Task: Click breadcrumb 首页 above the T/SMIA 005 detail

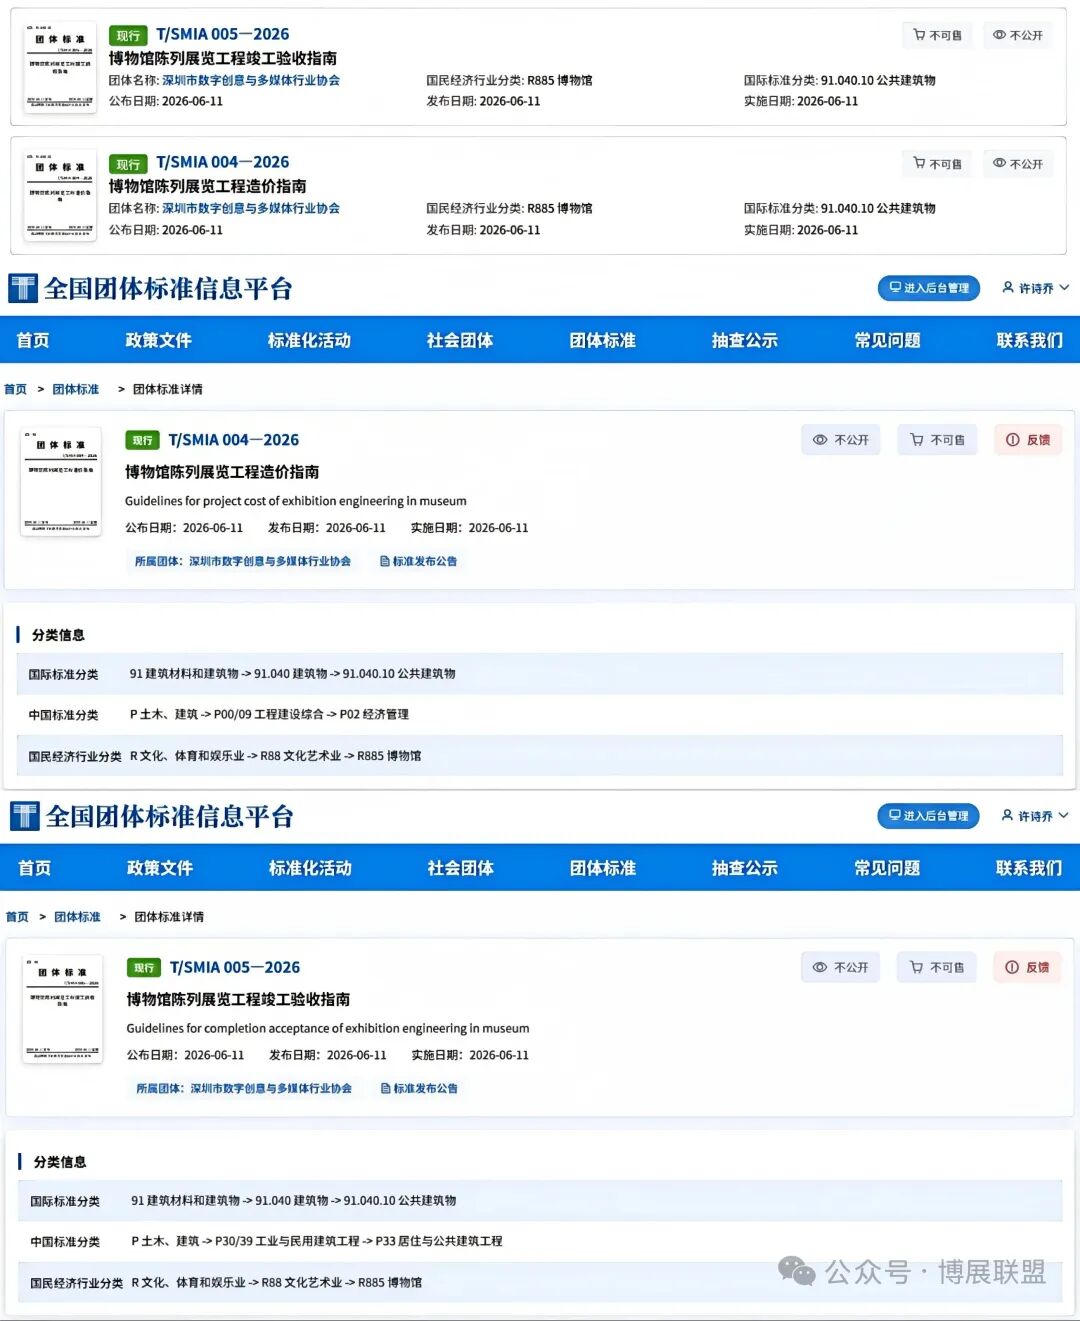Action: pos(18,917)
